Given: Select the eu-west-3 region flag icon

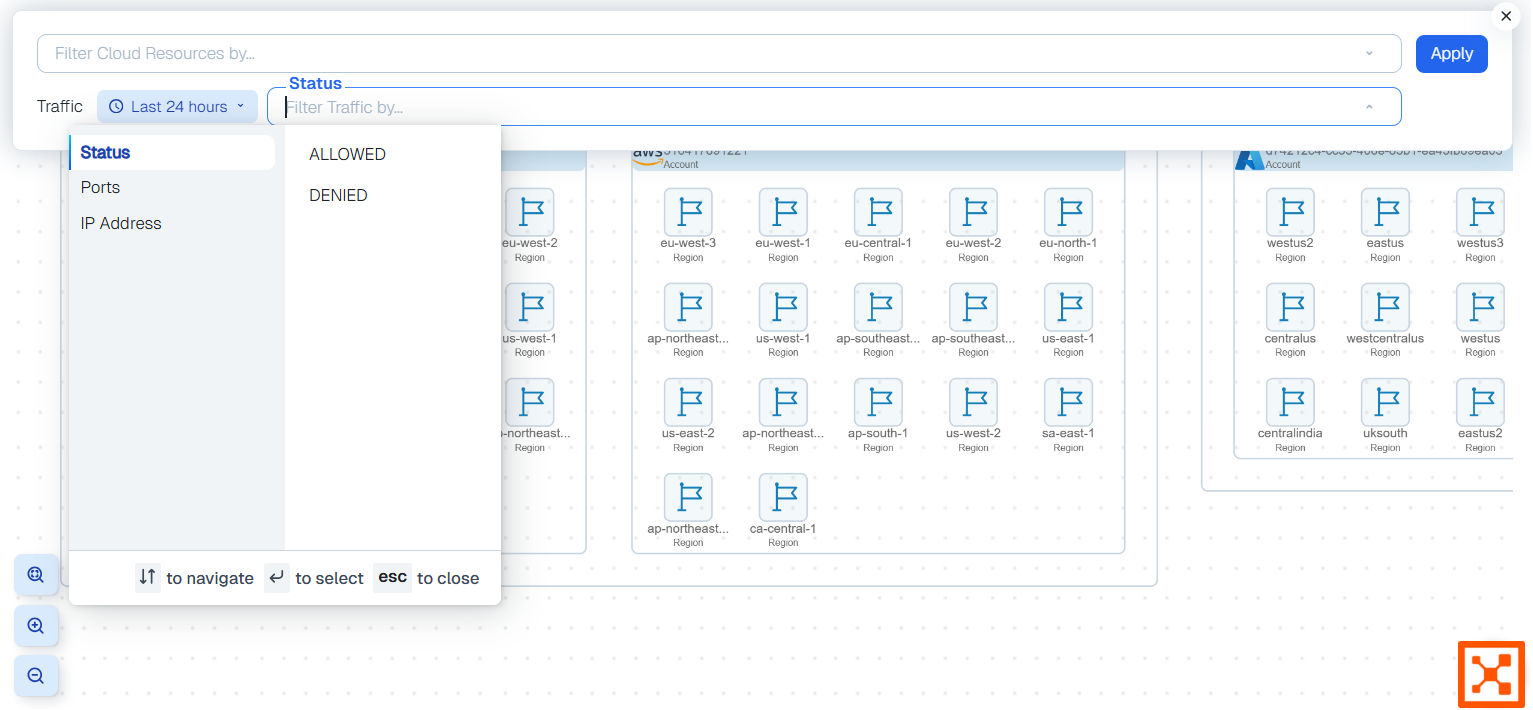Looking at the screenshot, I should coord(688,212).
